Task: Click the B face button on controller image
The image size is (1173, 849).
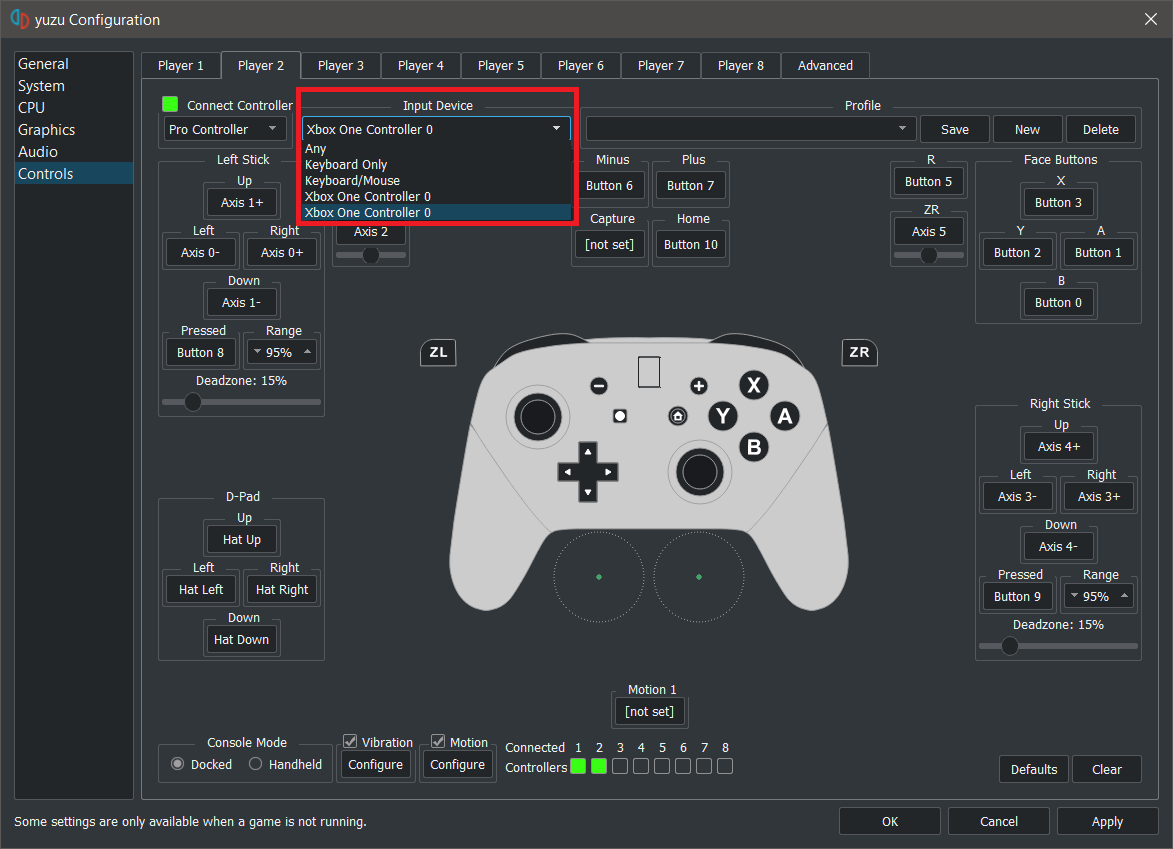Action: coord(753,447)
